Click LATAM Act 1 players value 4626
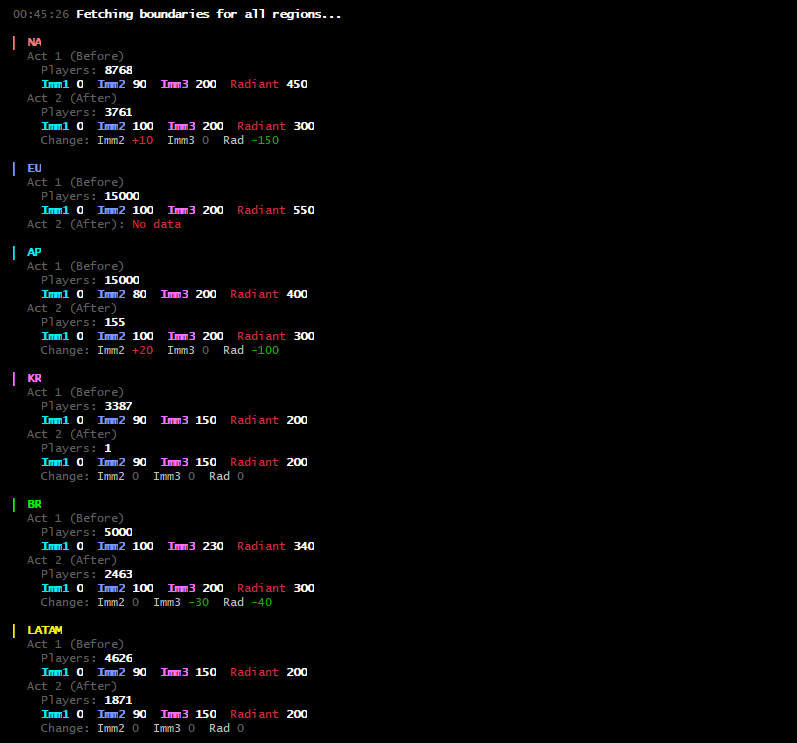The image size is (797, 743). point(118,658)
